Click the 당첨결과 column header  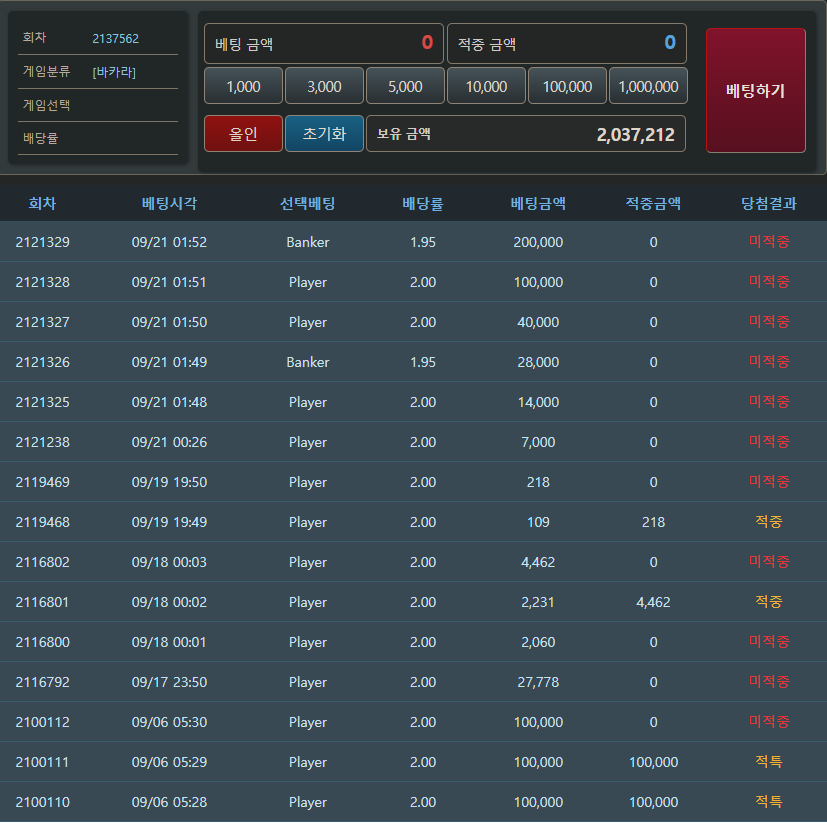(x=768, y=203)
